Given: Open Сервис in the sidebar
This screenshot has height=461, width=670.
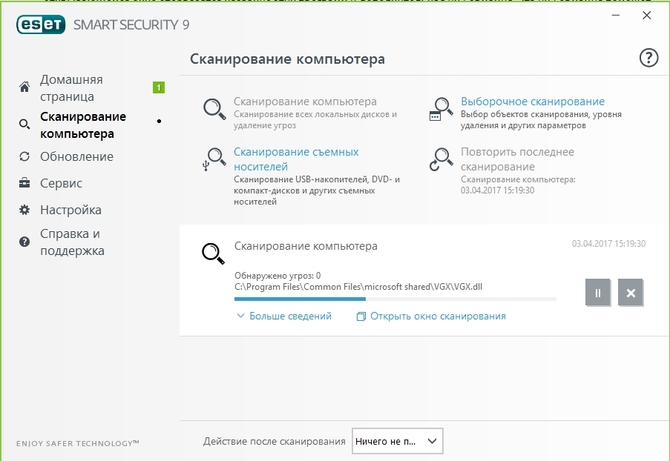Looking at the screenshot, I should (x=61, y=184).
